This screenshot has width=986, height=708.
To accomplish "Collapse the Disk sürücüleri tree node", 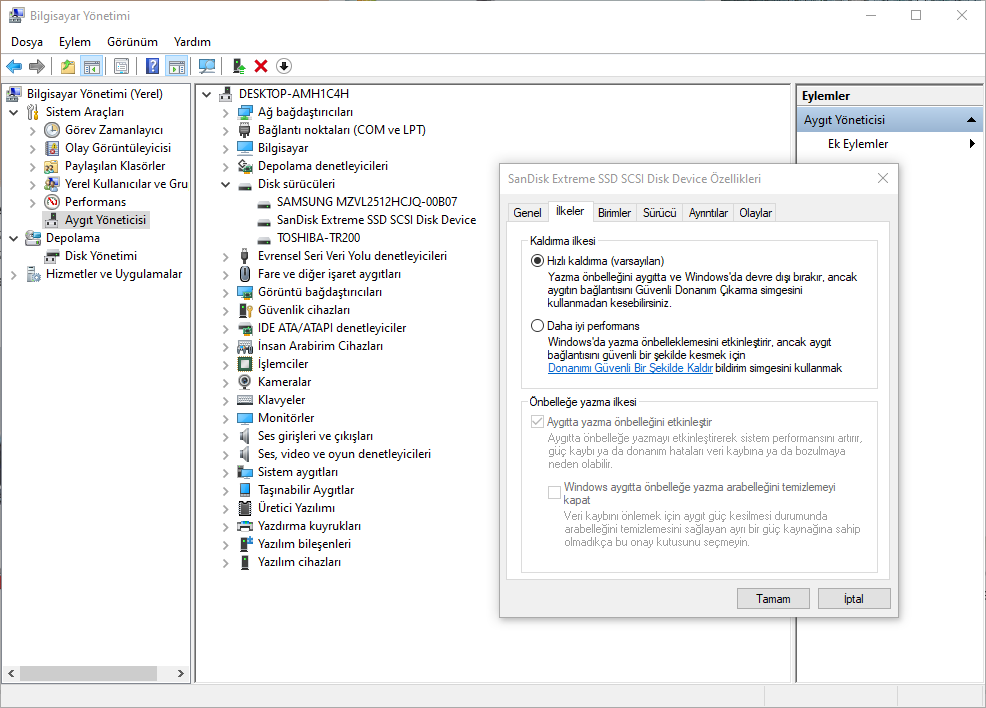I will (225, 184).
